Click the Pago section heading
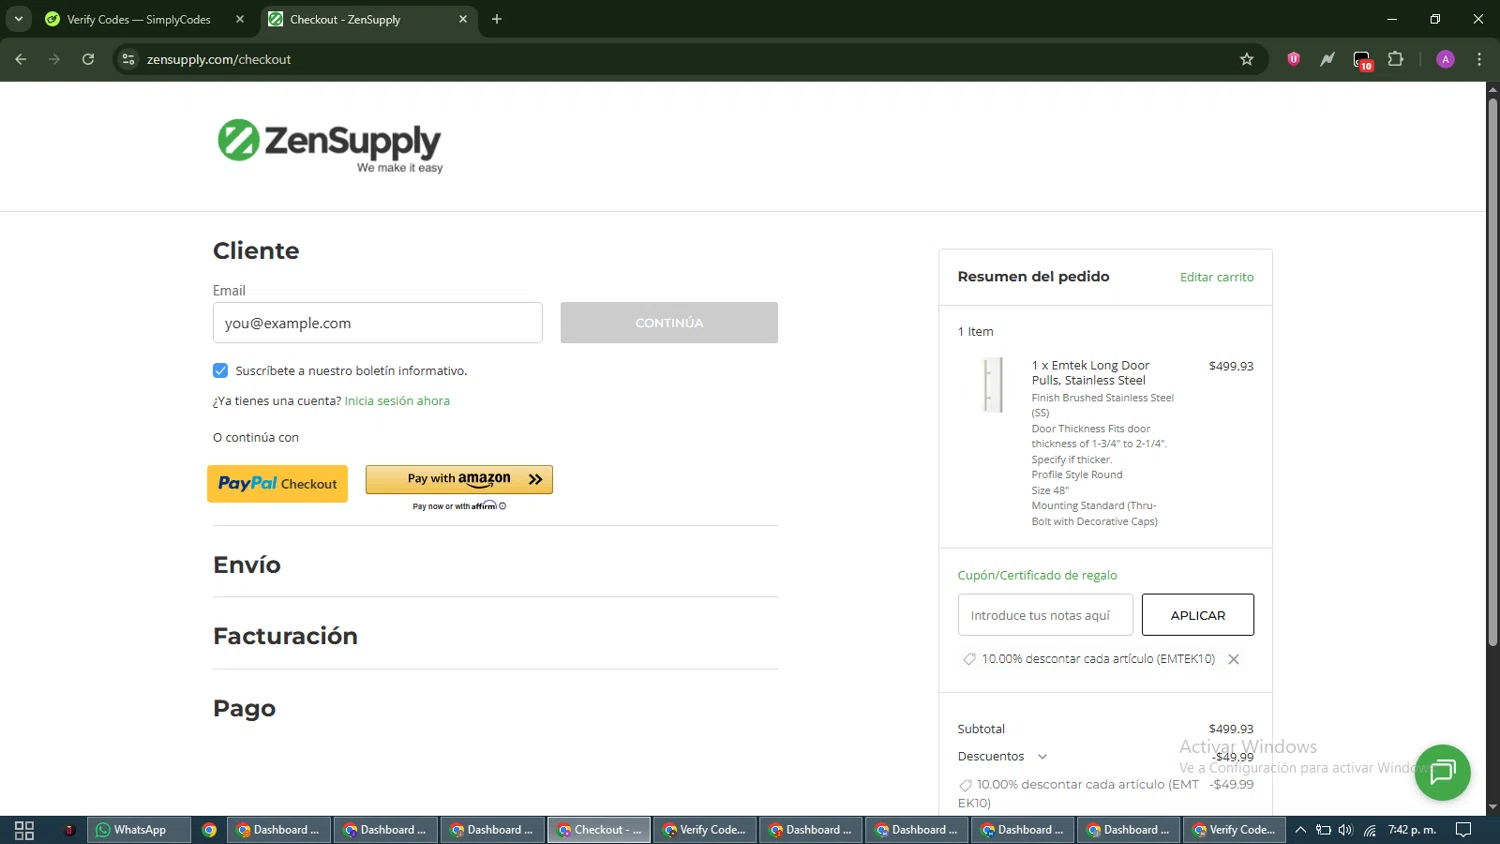The width and height of the screenshot is (1500, 844). (x=244, y=708)
